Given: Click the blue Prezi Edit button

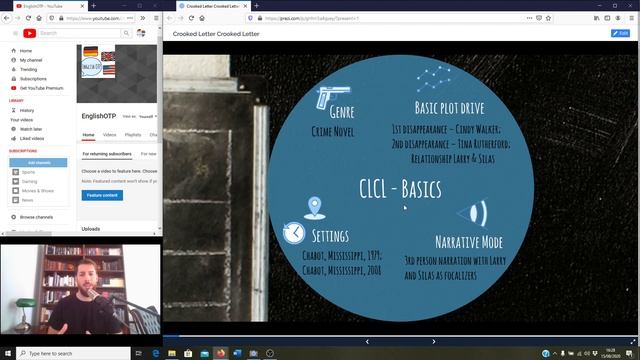Looking at the screenshot, I should [x=620, y=33].
